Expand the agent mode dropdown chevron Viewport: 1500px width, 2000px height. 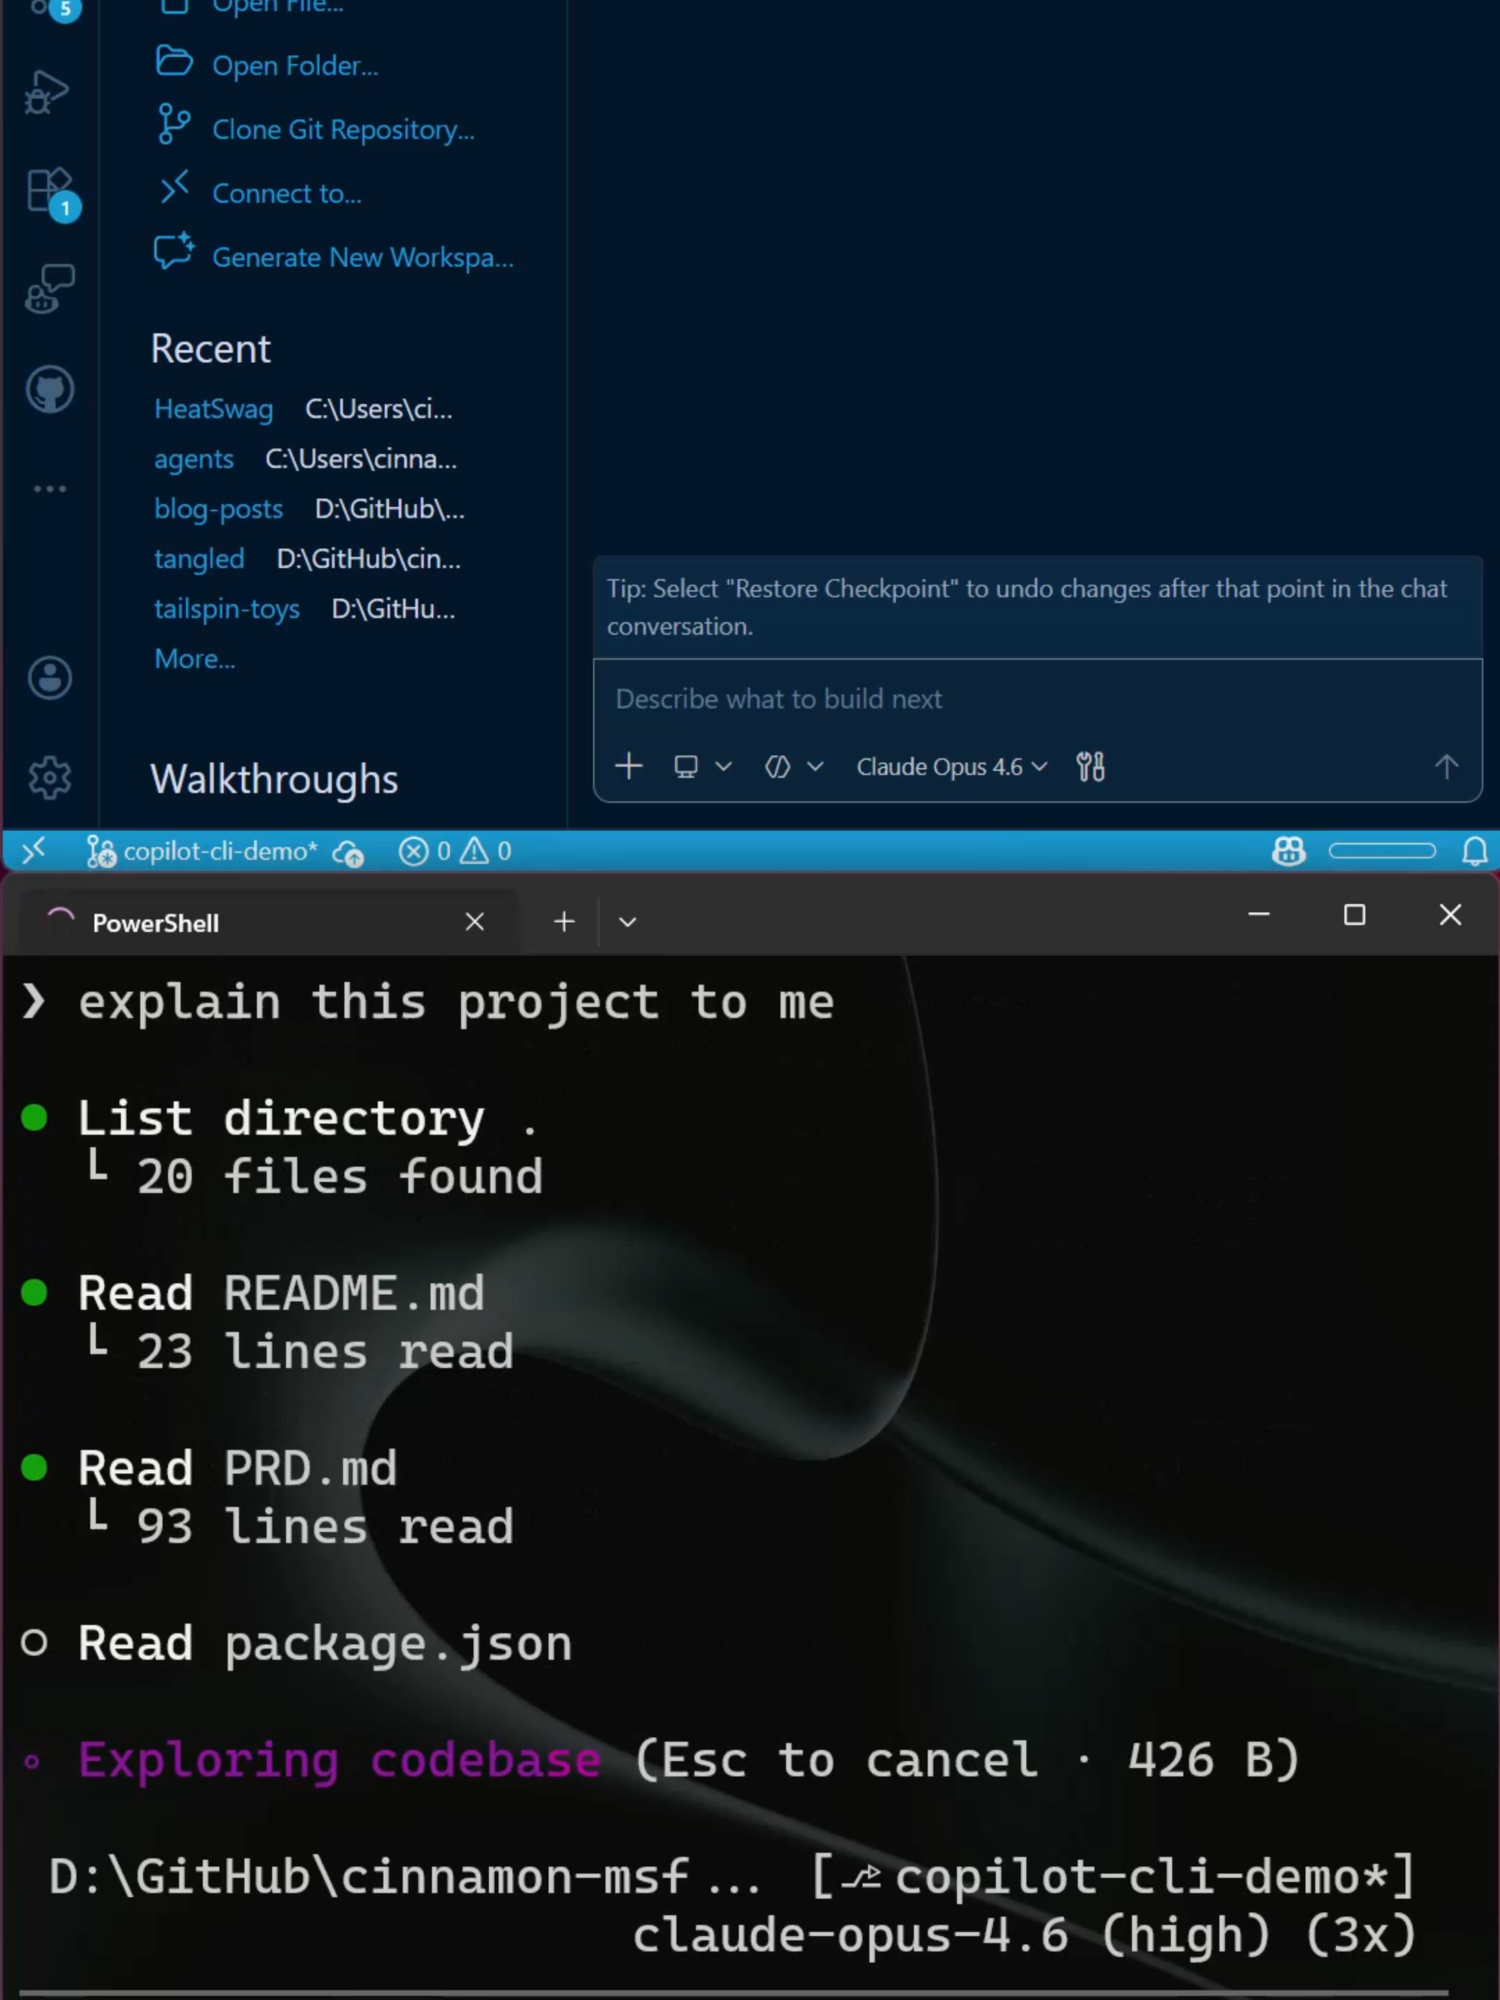(816, 767)
